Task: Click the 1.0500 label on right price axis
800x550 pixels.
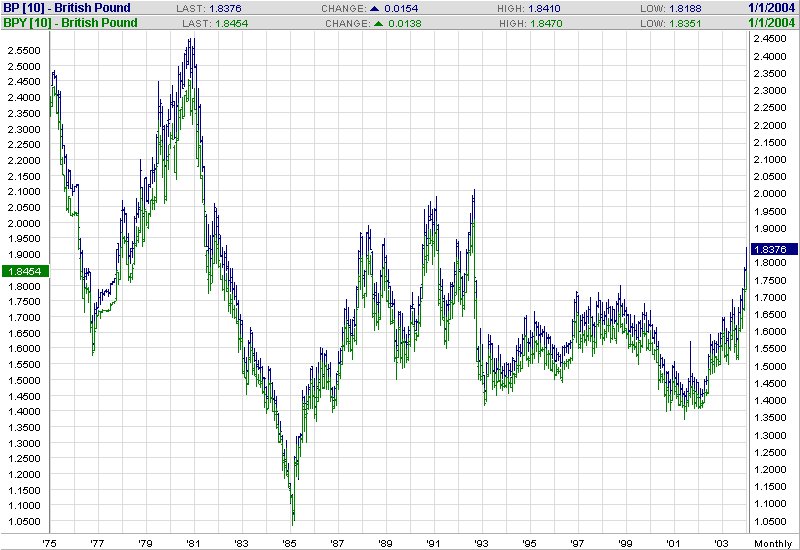Action: tap(771, 522)
